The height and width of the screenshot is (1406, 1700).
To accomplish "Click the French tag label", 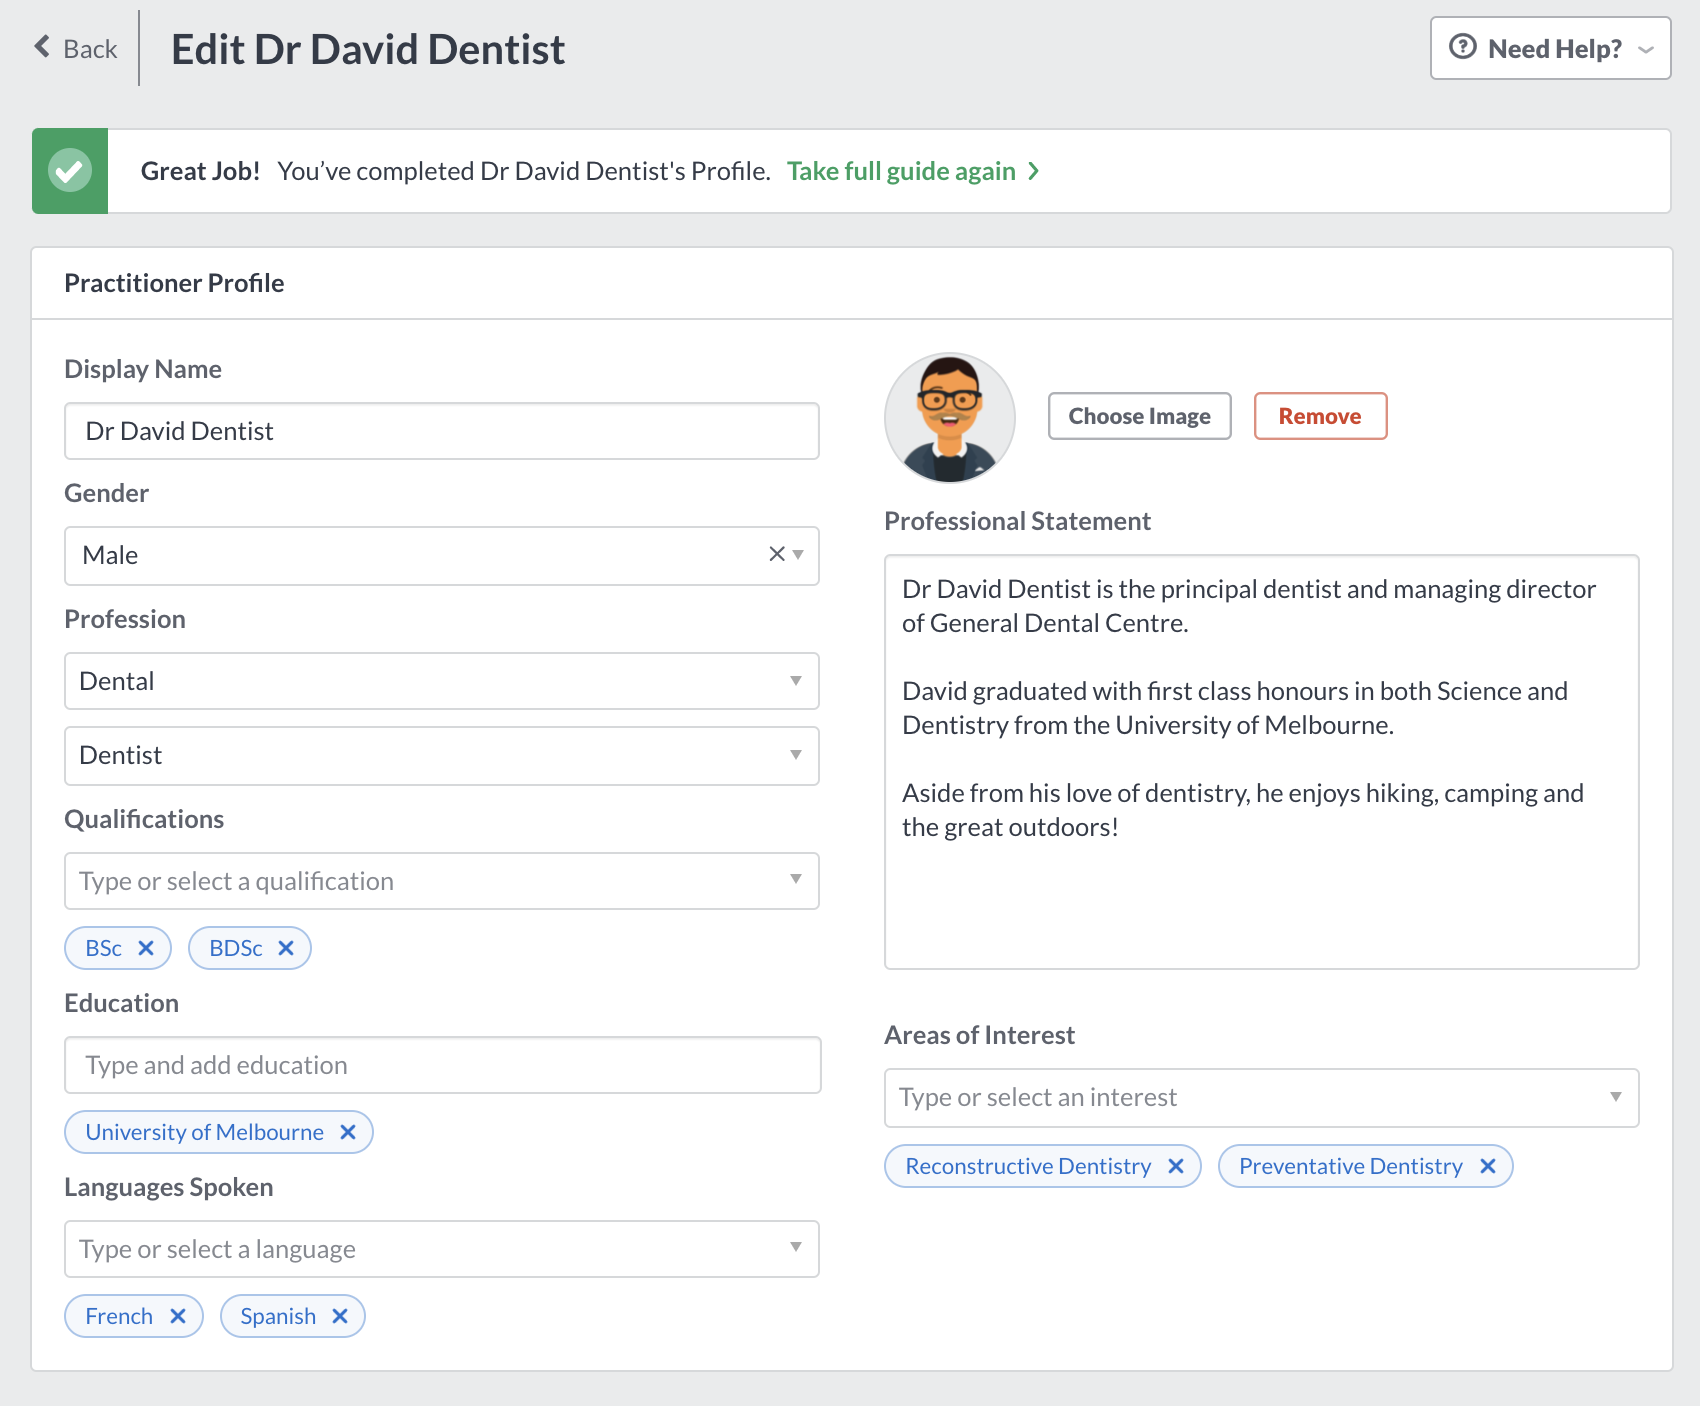I will pos(119,1316).
